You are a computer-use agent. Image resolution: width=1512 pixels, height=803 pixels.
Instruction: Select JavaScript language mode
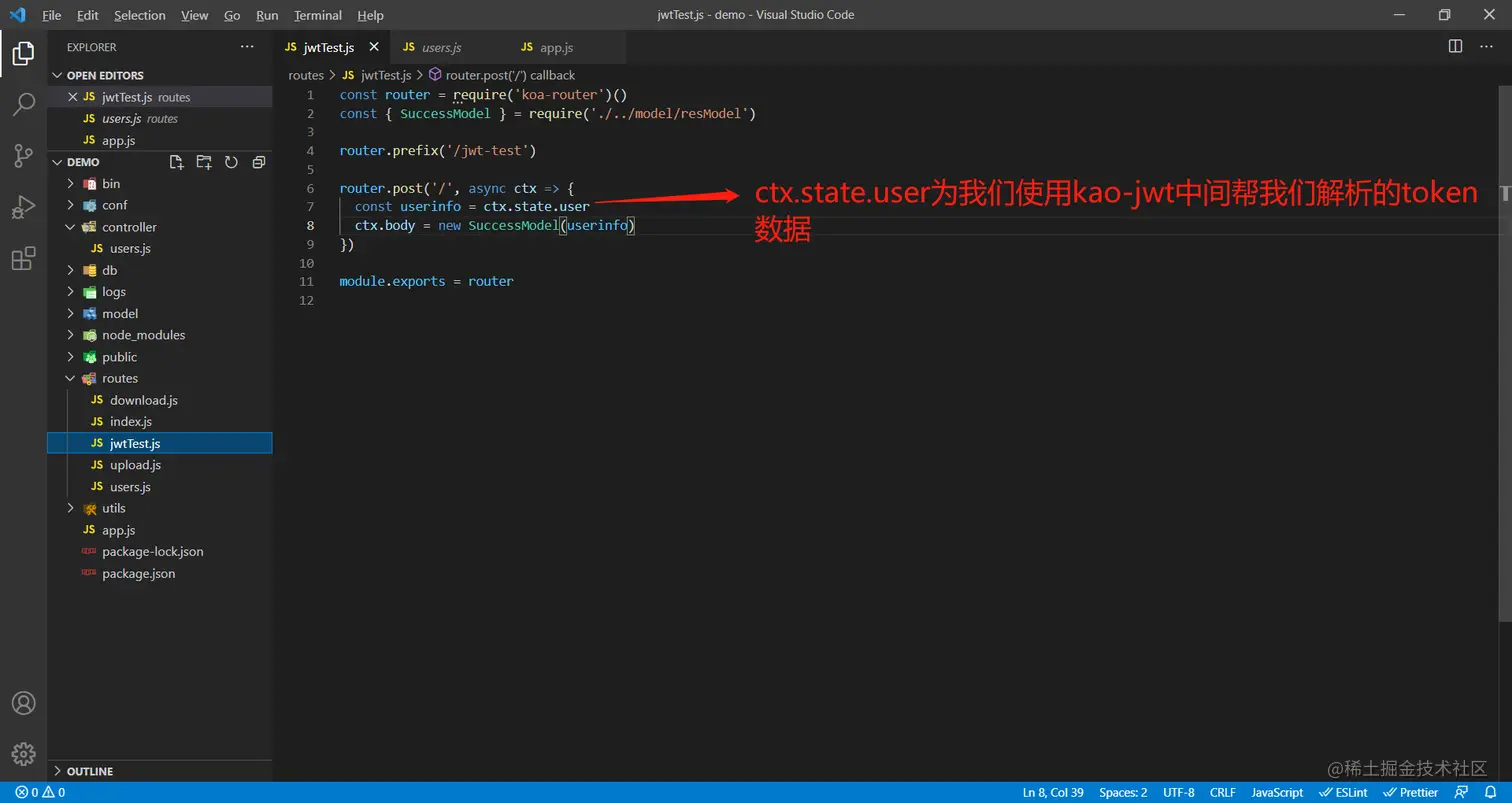pos(1277,792)
